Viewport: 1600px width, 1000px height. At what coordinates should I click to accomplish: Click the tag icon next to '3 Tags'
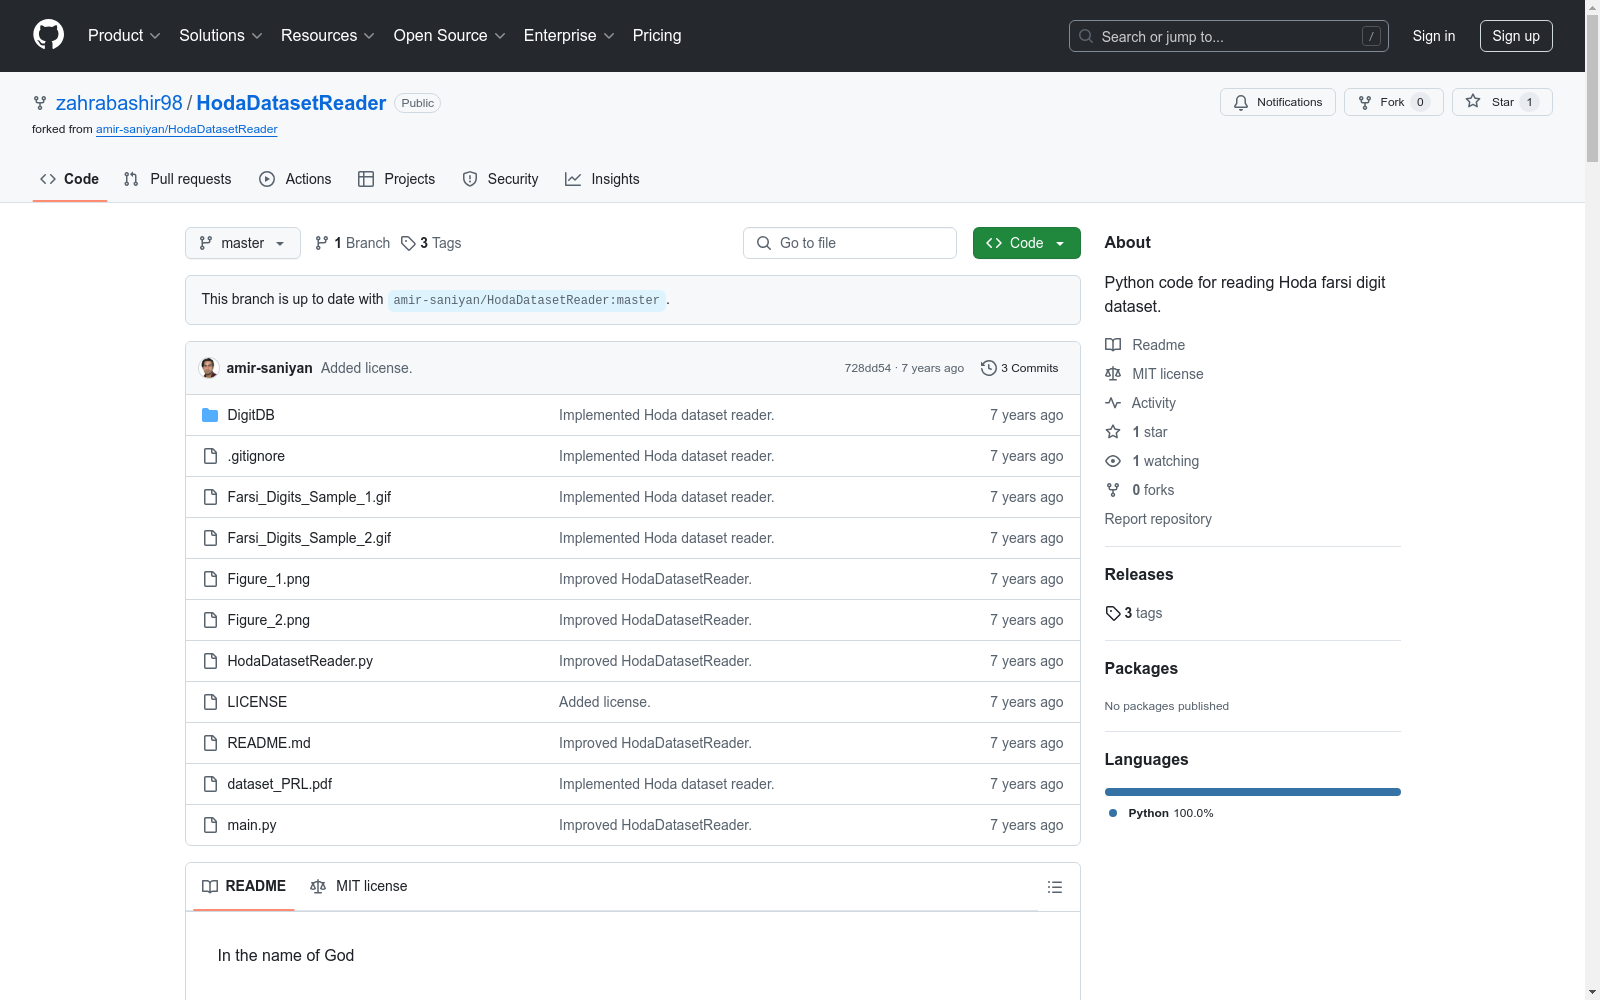408,243
